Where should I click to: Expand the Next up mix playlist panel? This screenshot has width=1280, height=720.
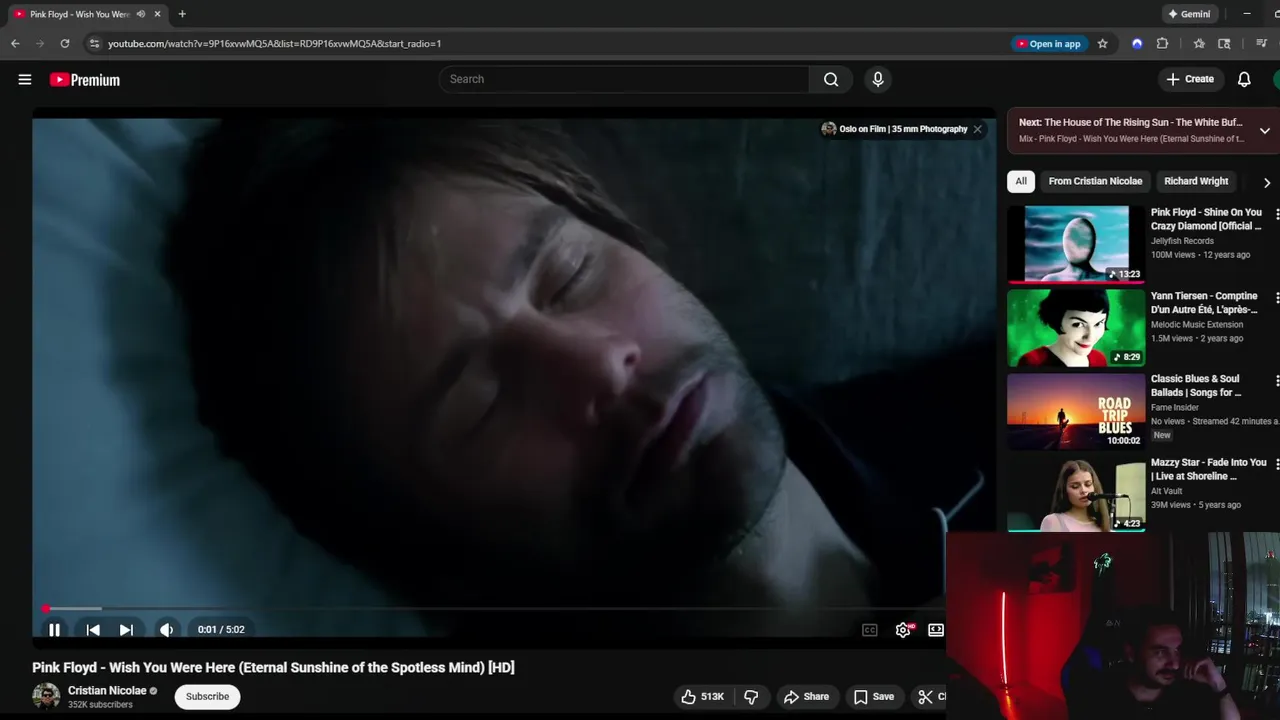[x=1265, y=131]
